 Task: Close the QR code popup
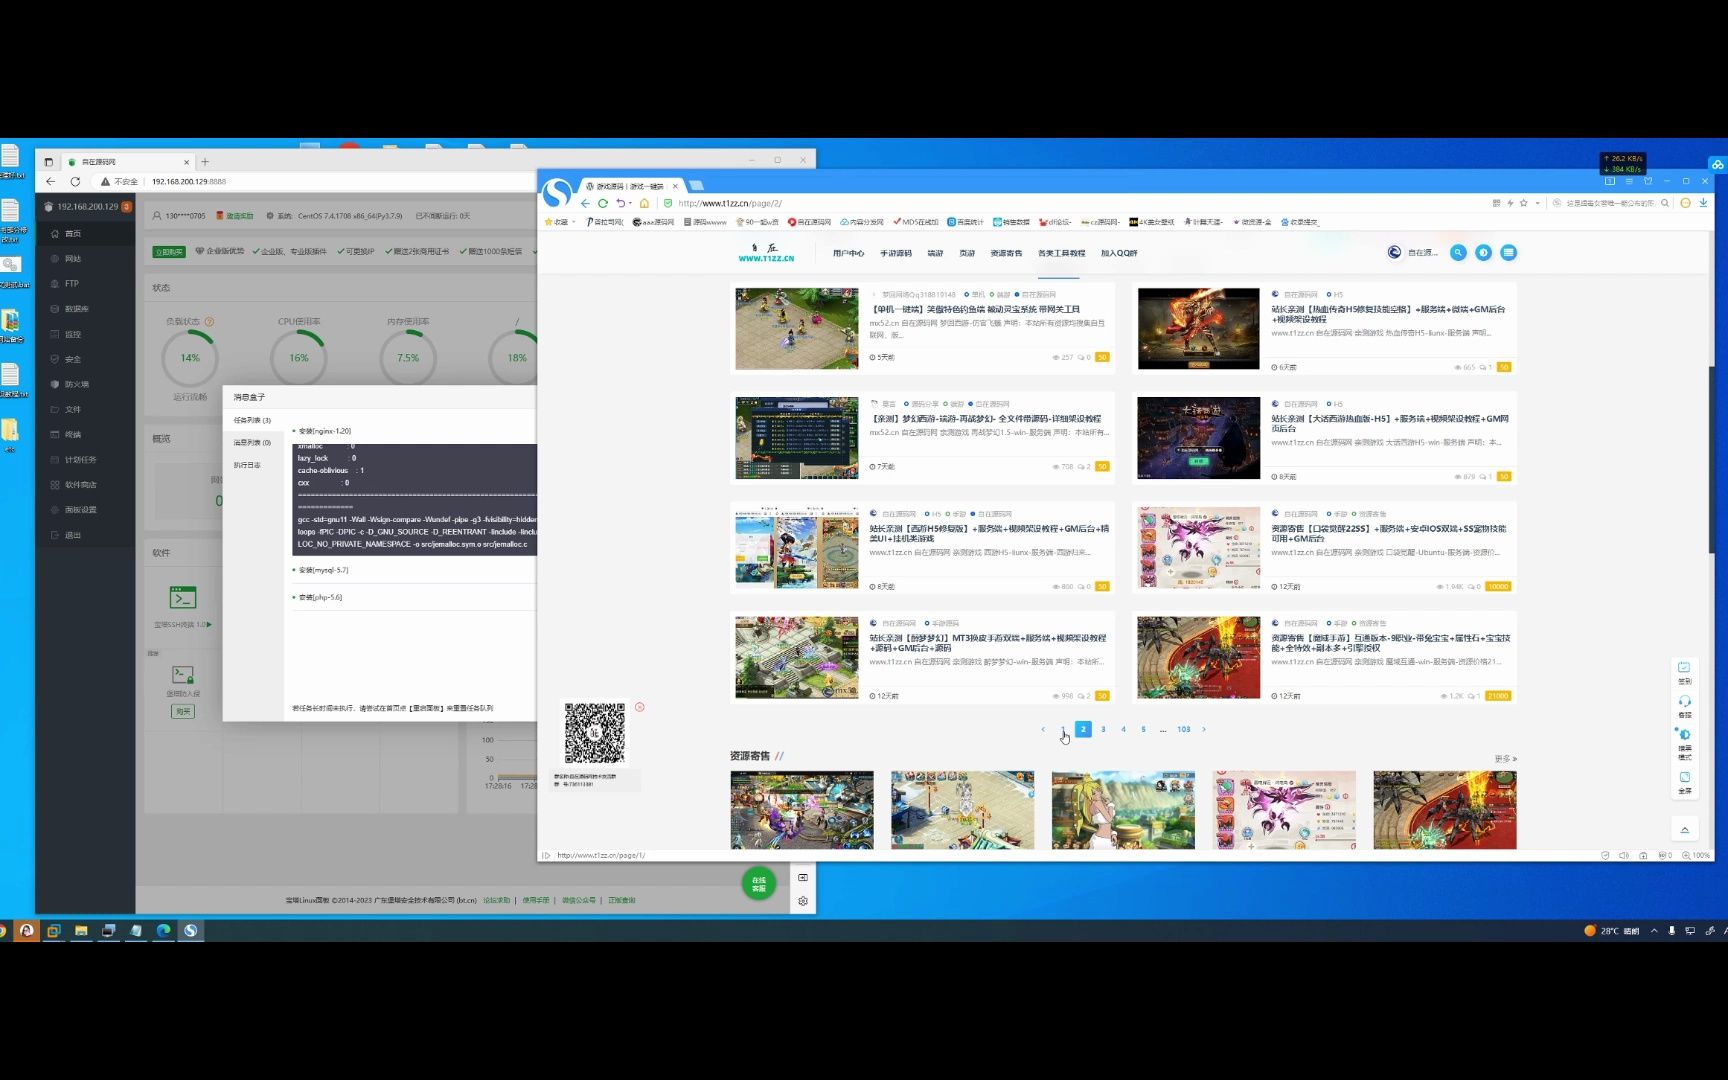[x=640, y=707]
